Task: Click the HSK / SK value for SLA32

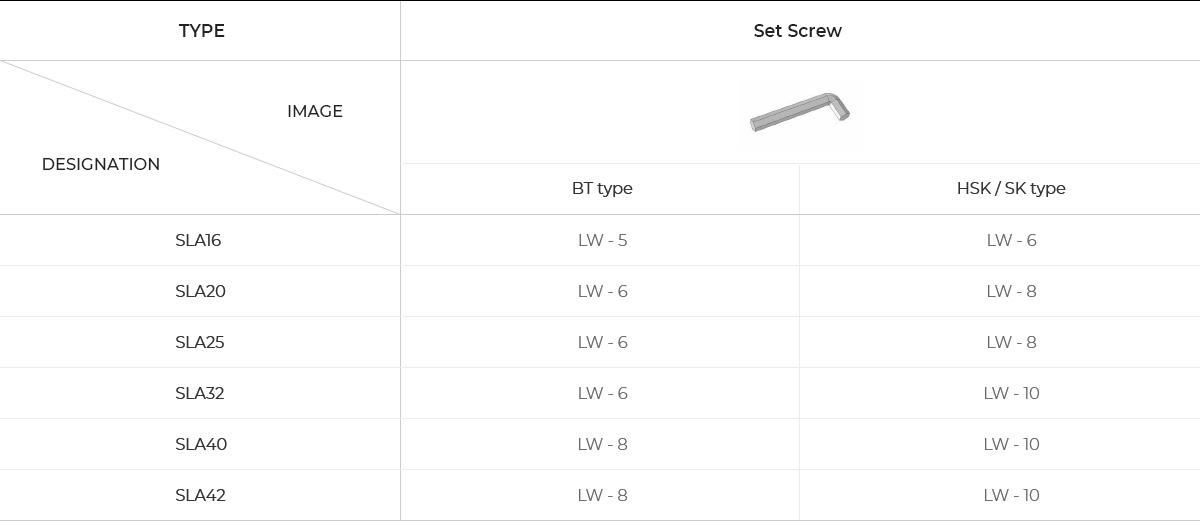Action: [x=1011, y=393]
